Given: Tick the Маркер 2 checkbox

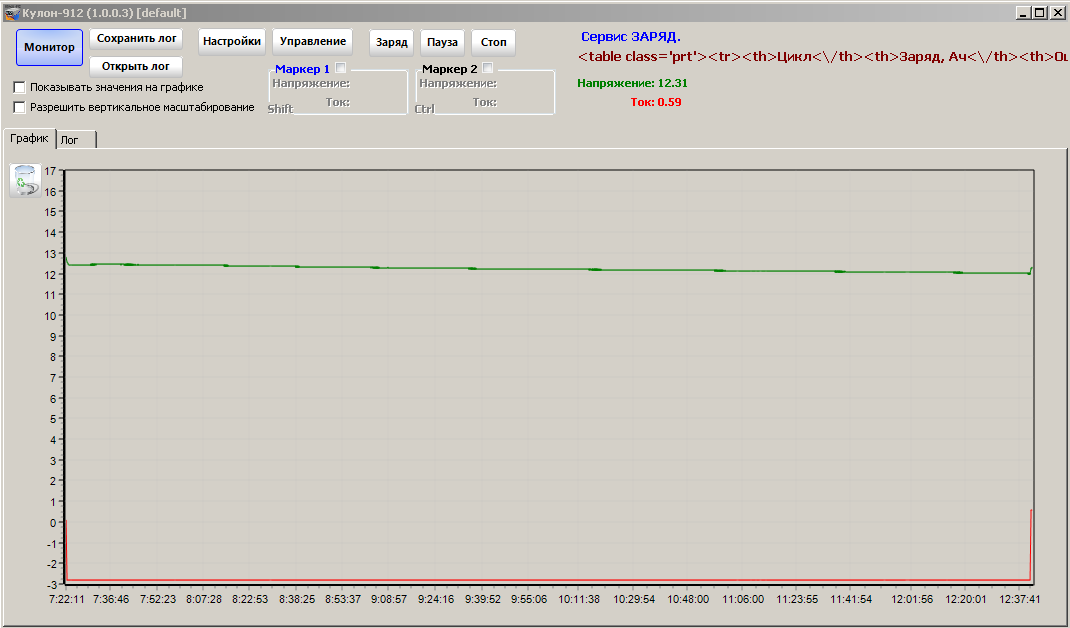Looking at the screenshot, I should [x=488, y=68].
